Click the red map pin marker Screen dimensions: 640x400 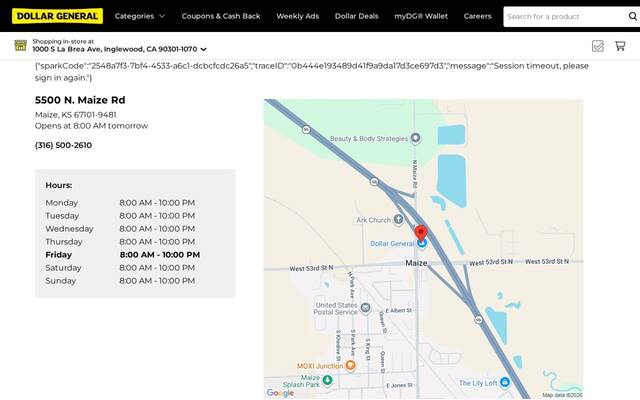click(421, 233)
